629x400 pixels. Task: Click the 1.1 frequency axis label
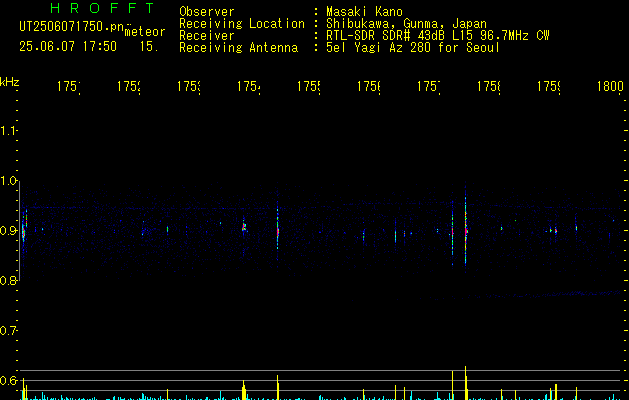[8, 131]
